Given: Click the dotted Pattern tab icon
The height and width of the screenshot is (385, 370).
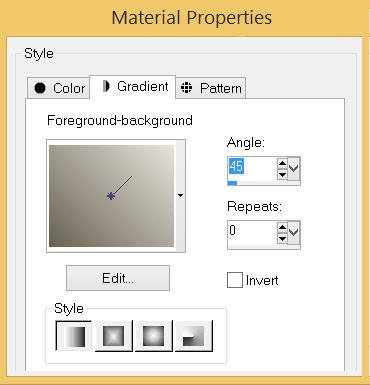Looking at the screenshot, I should click(x=186, y=88).
